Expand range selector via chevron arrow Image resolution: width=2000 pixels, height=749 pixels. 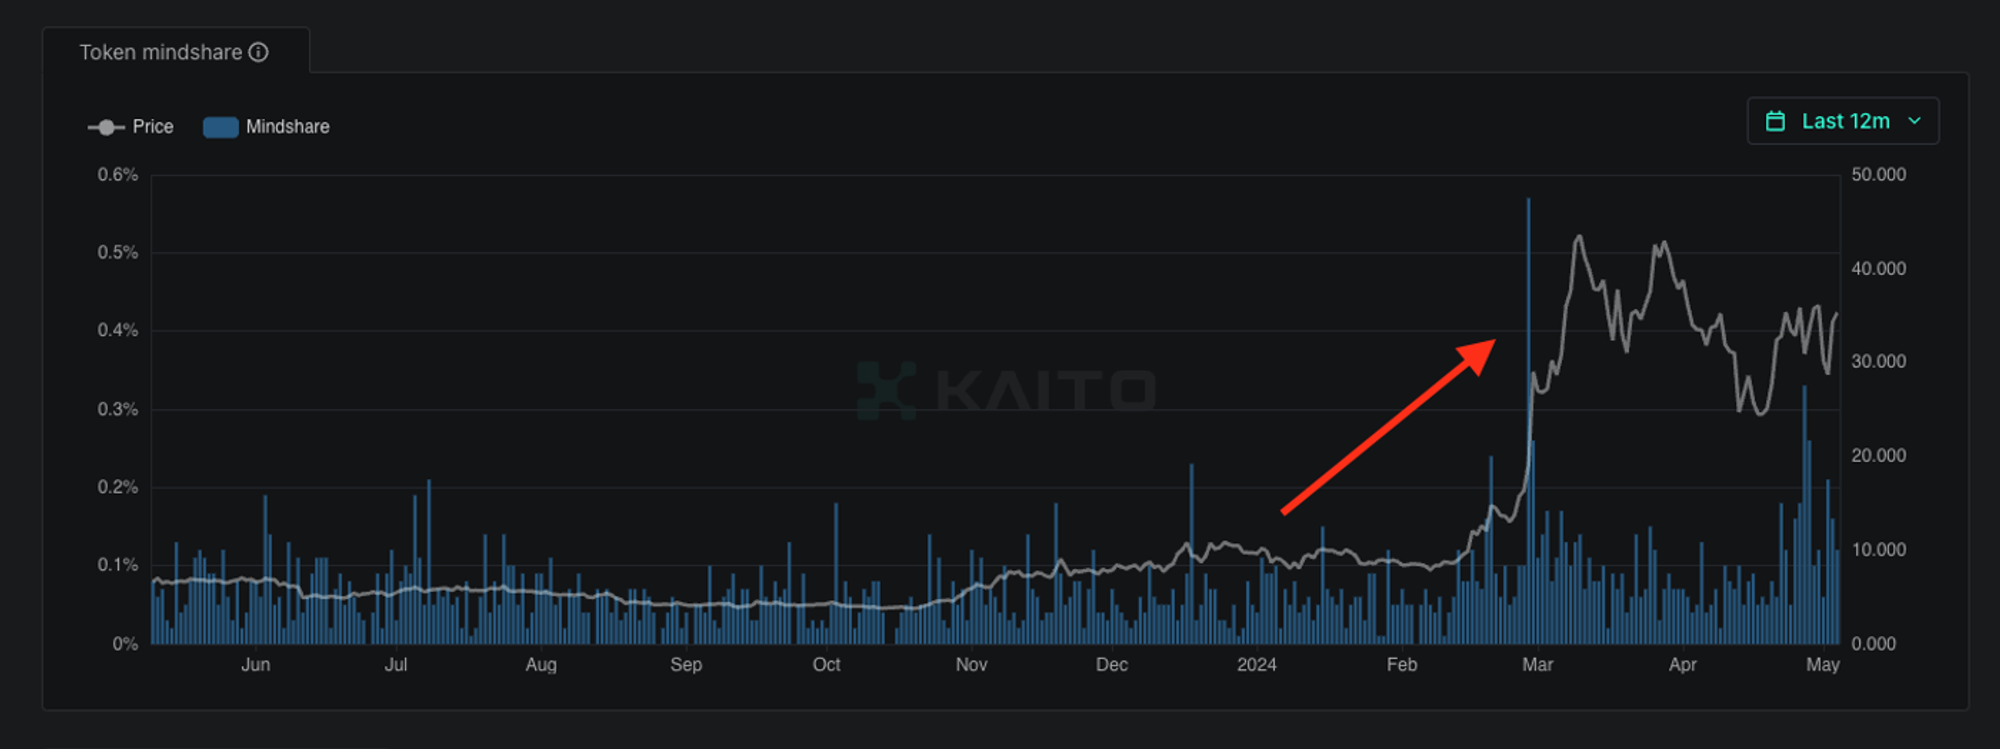pyautogui.click(x=1914, y=121)
